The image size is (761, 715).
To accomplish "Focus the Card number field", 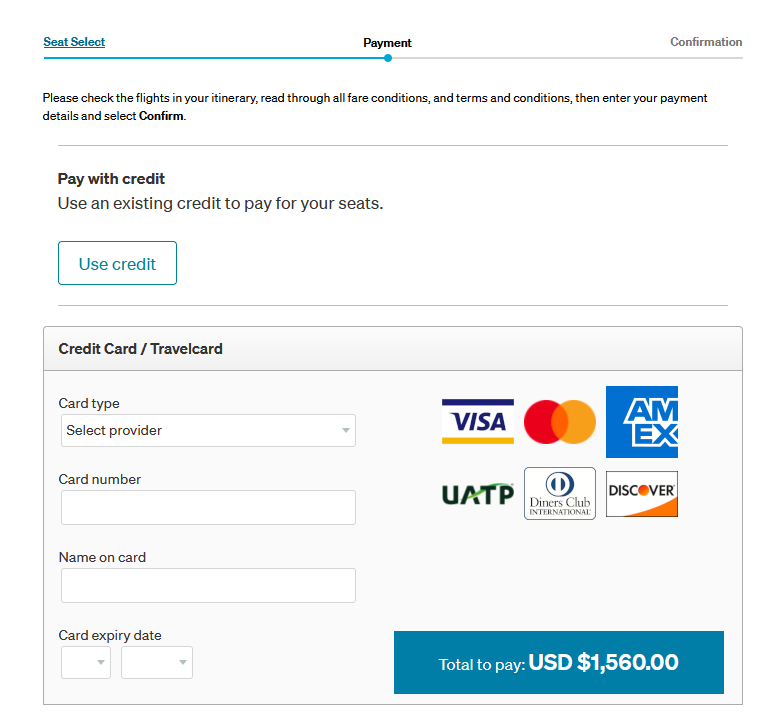I will 208,508.
